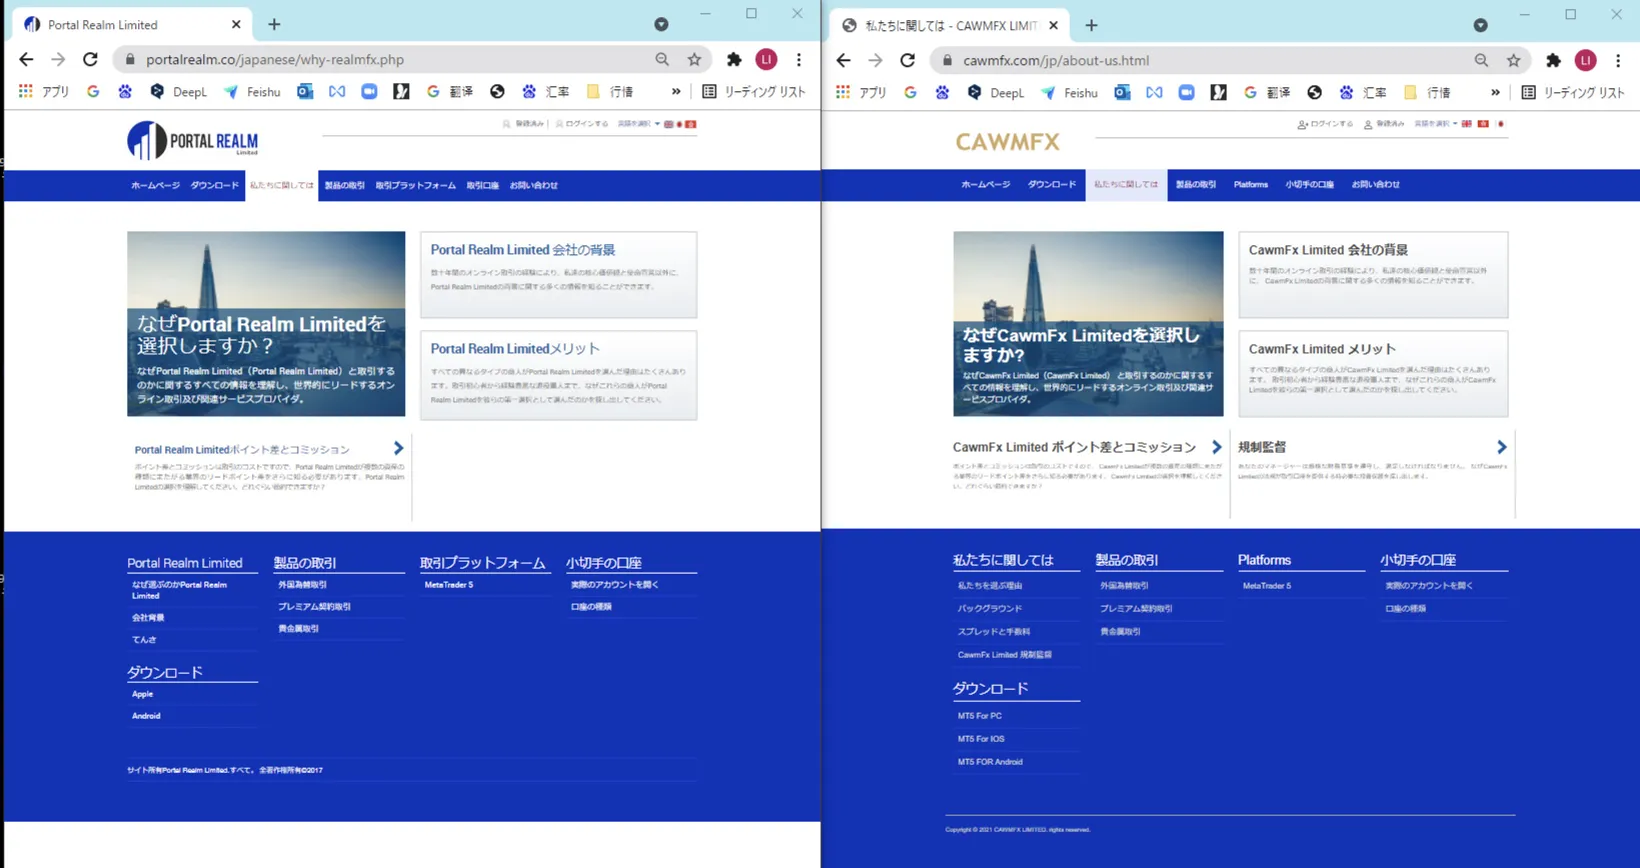1640x868 pixels.
Task: Select the British flag on CAWMFX site
Action: tap(1466, 124)
